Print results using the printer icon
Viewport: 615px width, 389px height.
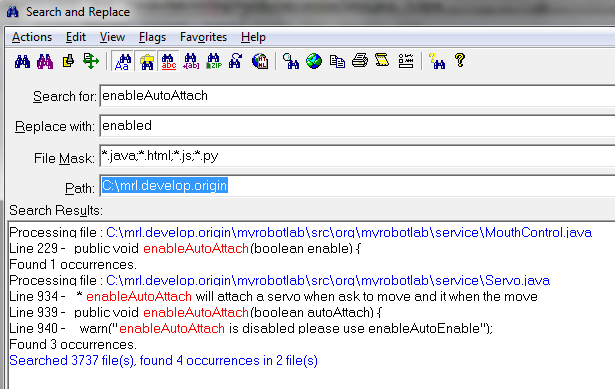pyautogui.click(x=360, y=61)
